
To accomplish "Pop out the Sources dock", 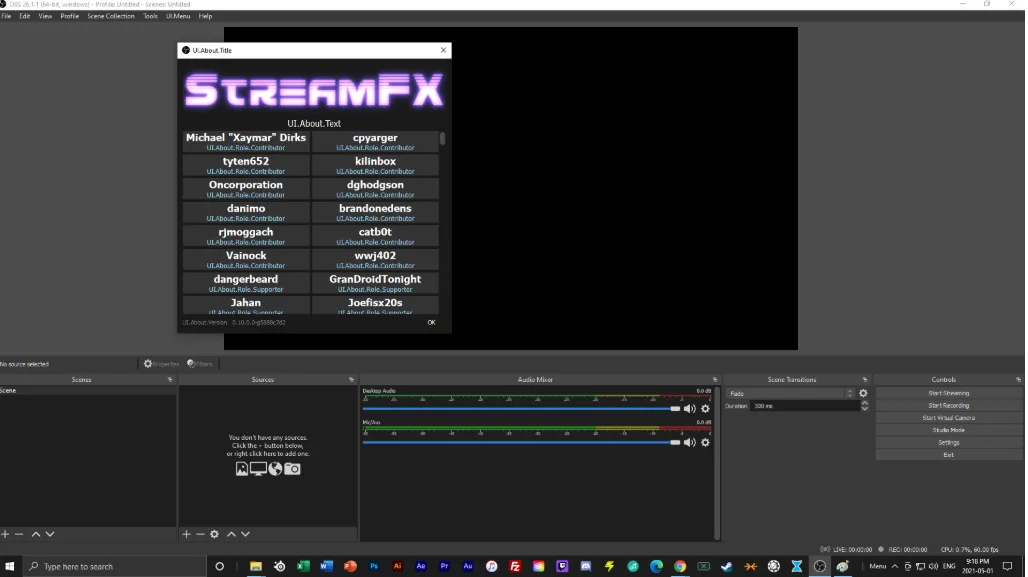I will point(351,380).
